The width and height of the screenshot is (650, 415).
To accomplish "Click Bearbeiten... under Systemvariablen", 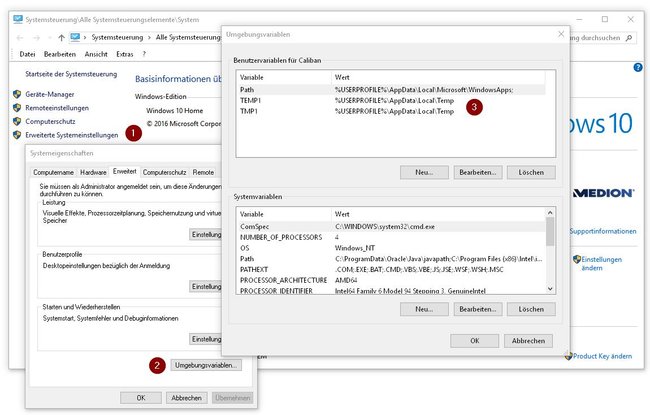I will click(478, 309).
